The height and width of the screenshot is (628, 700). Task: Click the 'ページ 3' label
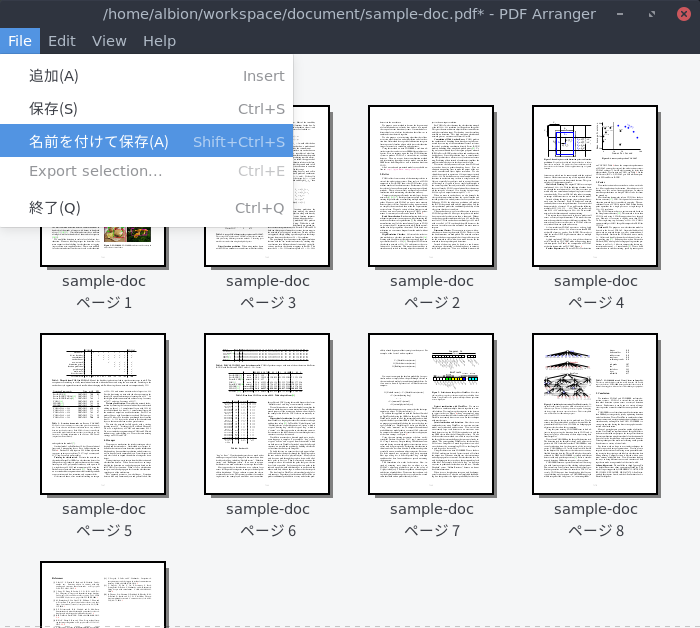point(268,303)
